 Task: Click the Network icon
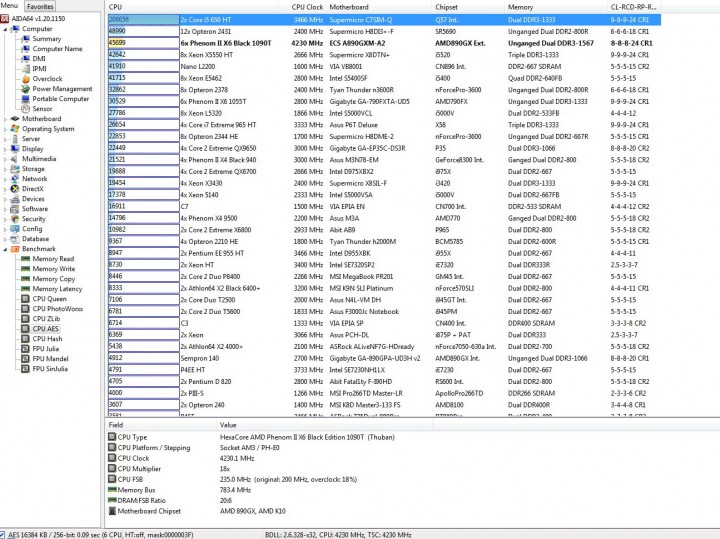16,179
